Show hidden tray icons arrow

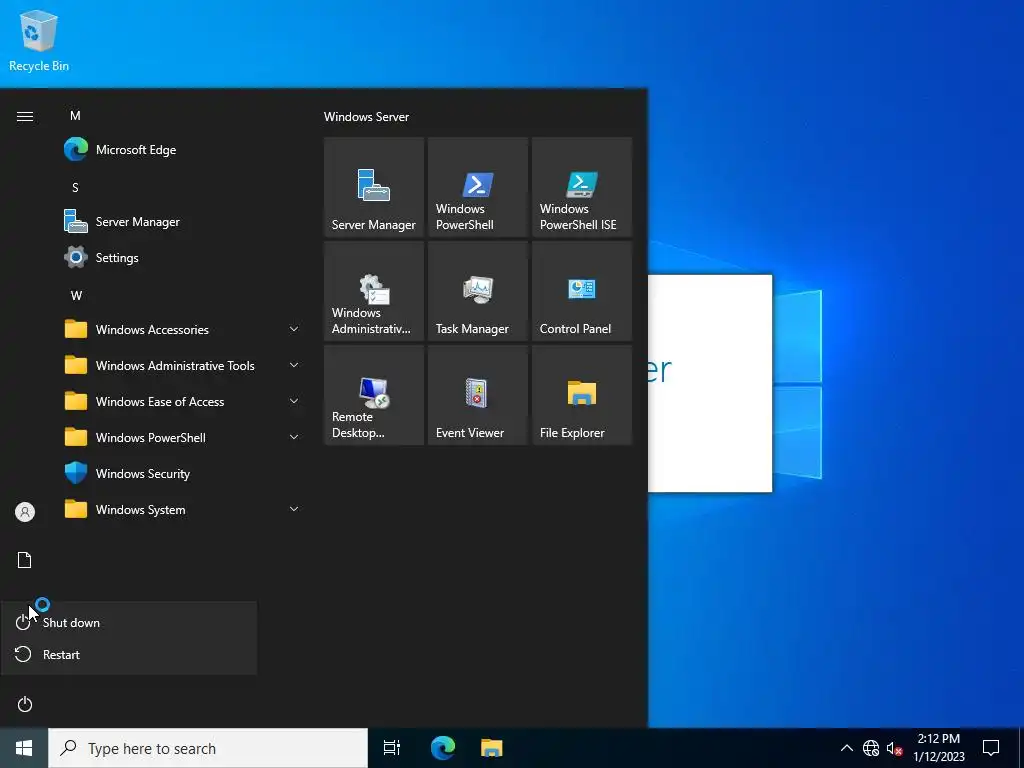pyautogui.click(x=846, y=748)
